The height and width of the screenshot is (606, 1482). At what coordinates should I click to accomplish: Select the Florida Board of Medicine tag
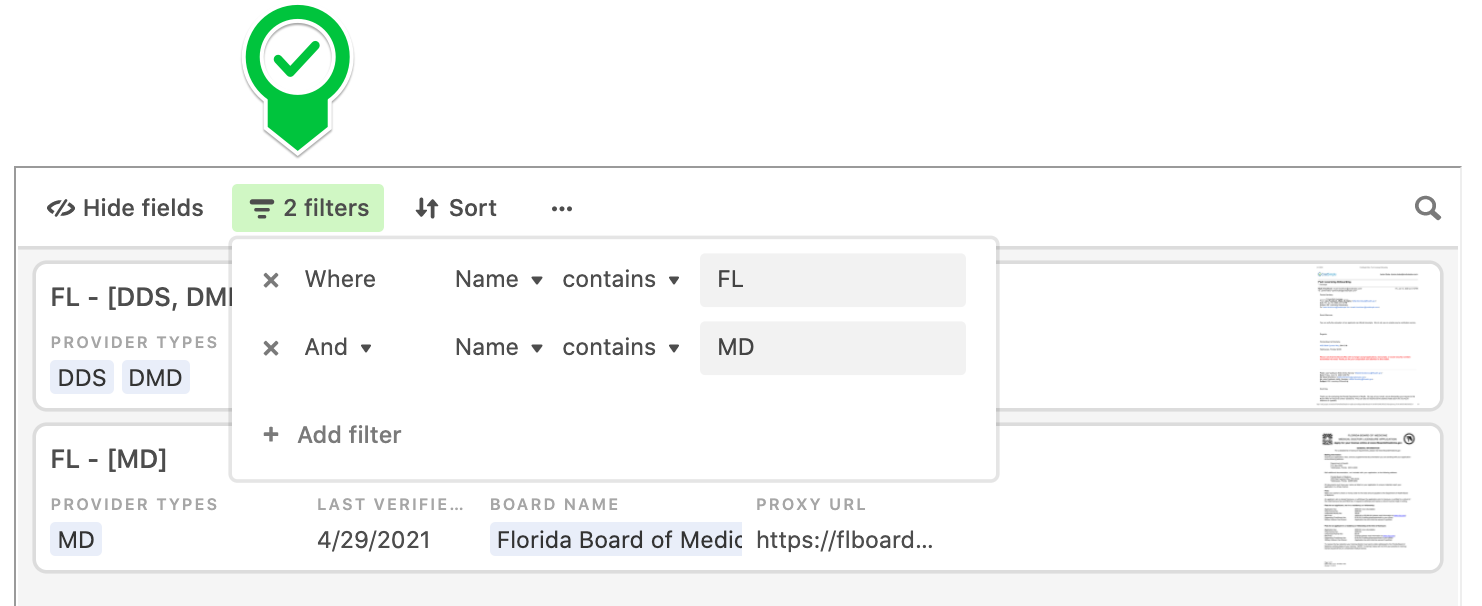click(616, 540)
